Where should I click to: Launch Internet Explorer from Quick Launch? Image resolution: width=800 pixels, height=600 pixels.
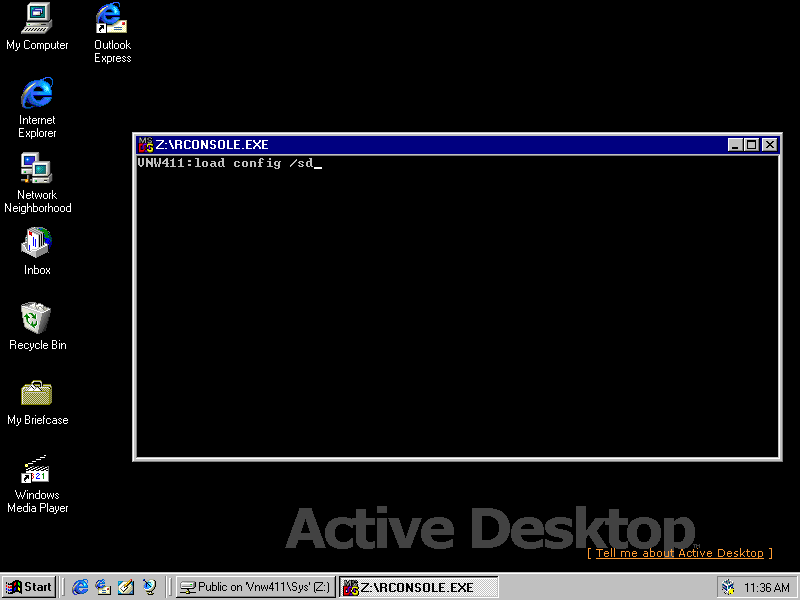(x=80, y=587)
